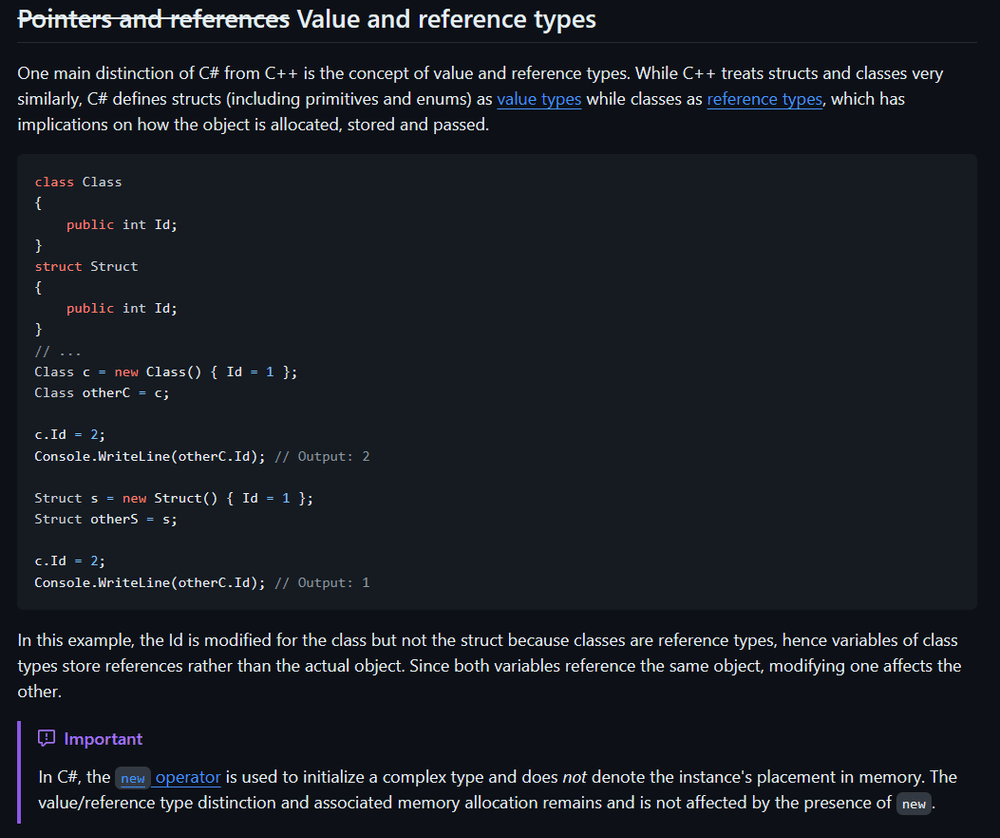Select the "// ..." comment line in code

pyautogui.click(x=58, y=351)
